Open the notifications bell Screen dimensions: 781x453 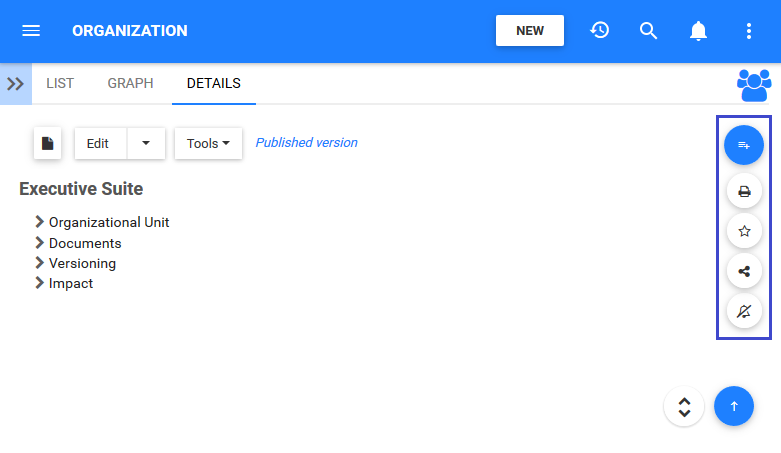[699, 31]
